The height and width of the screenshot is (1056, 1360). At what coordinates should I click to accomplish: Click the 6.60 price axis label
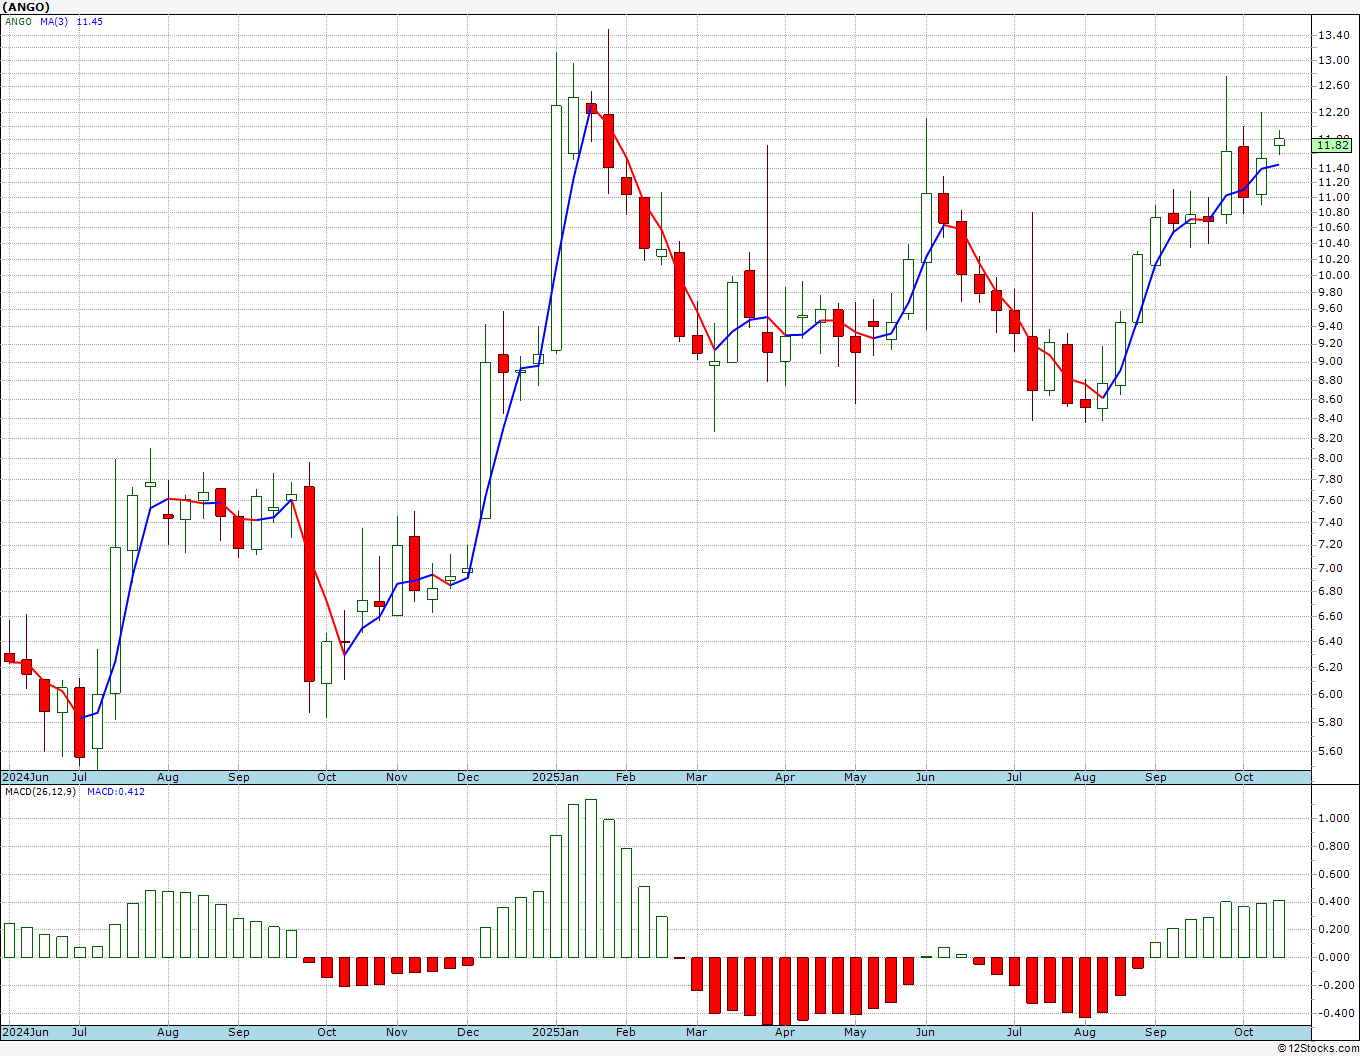(1332, 616)
